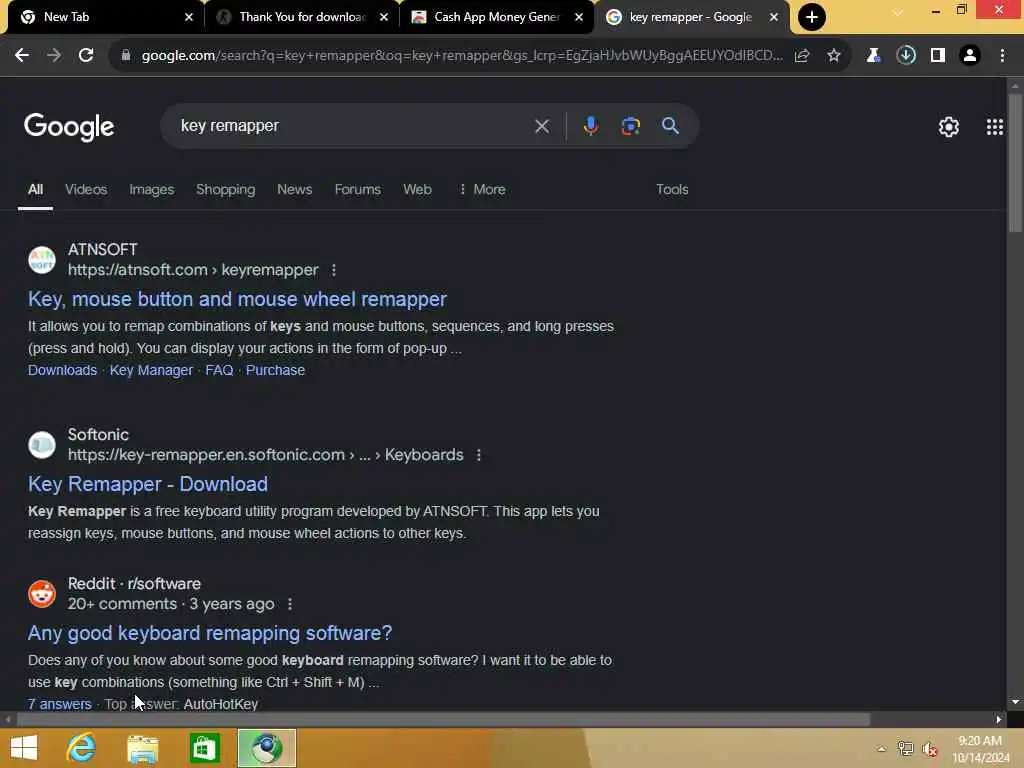1024x768 pixels.
Task: Open options for ATNSOFT result
Action: click(334, 270)
